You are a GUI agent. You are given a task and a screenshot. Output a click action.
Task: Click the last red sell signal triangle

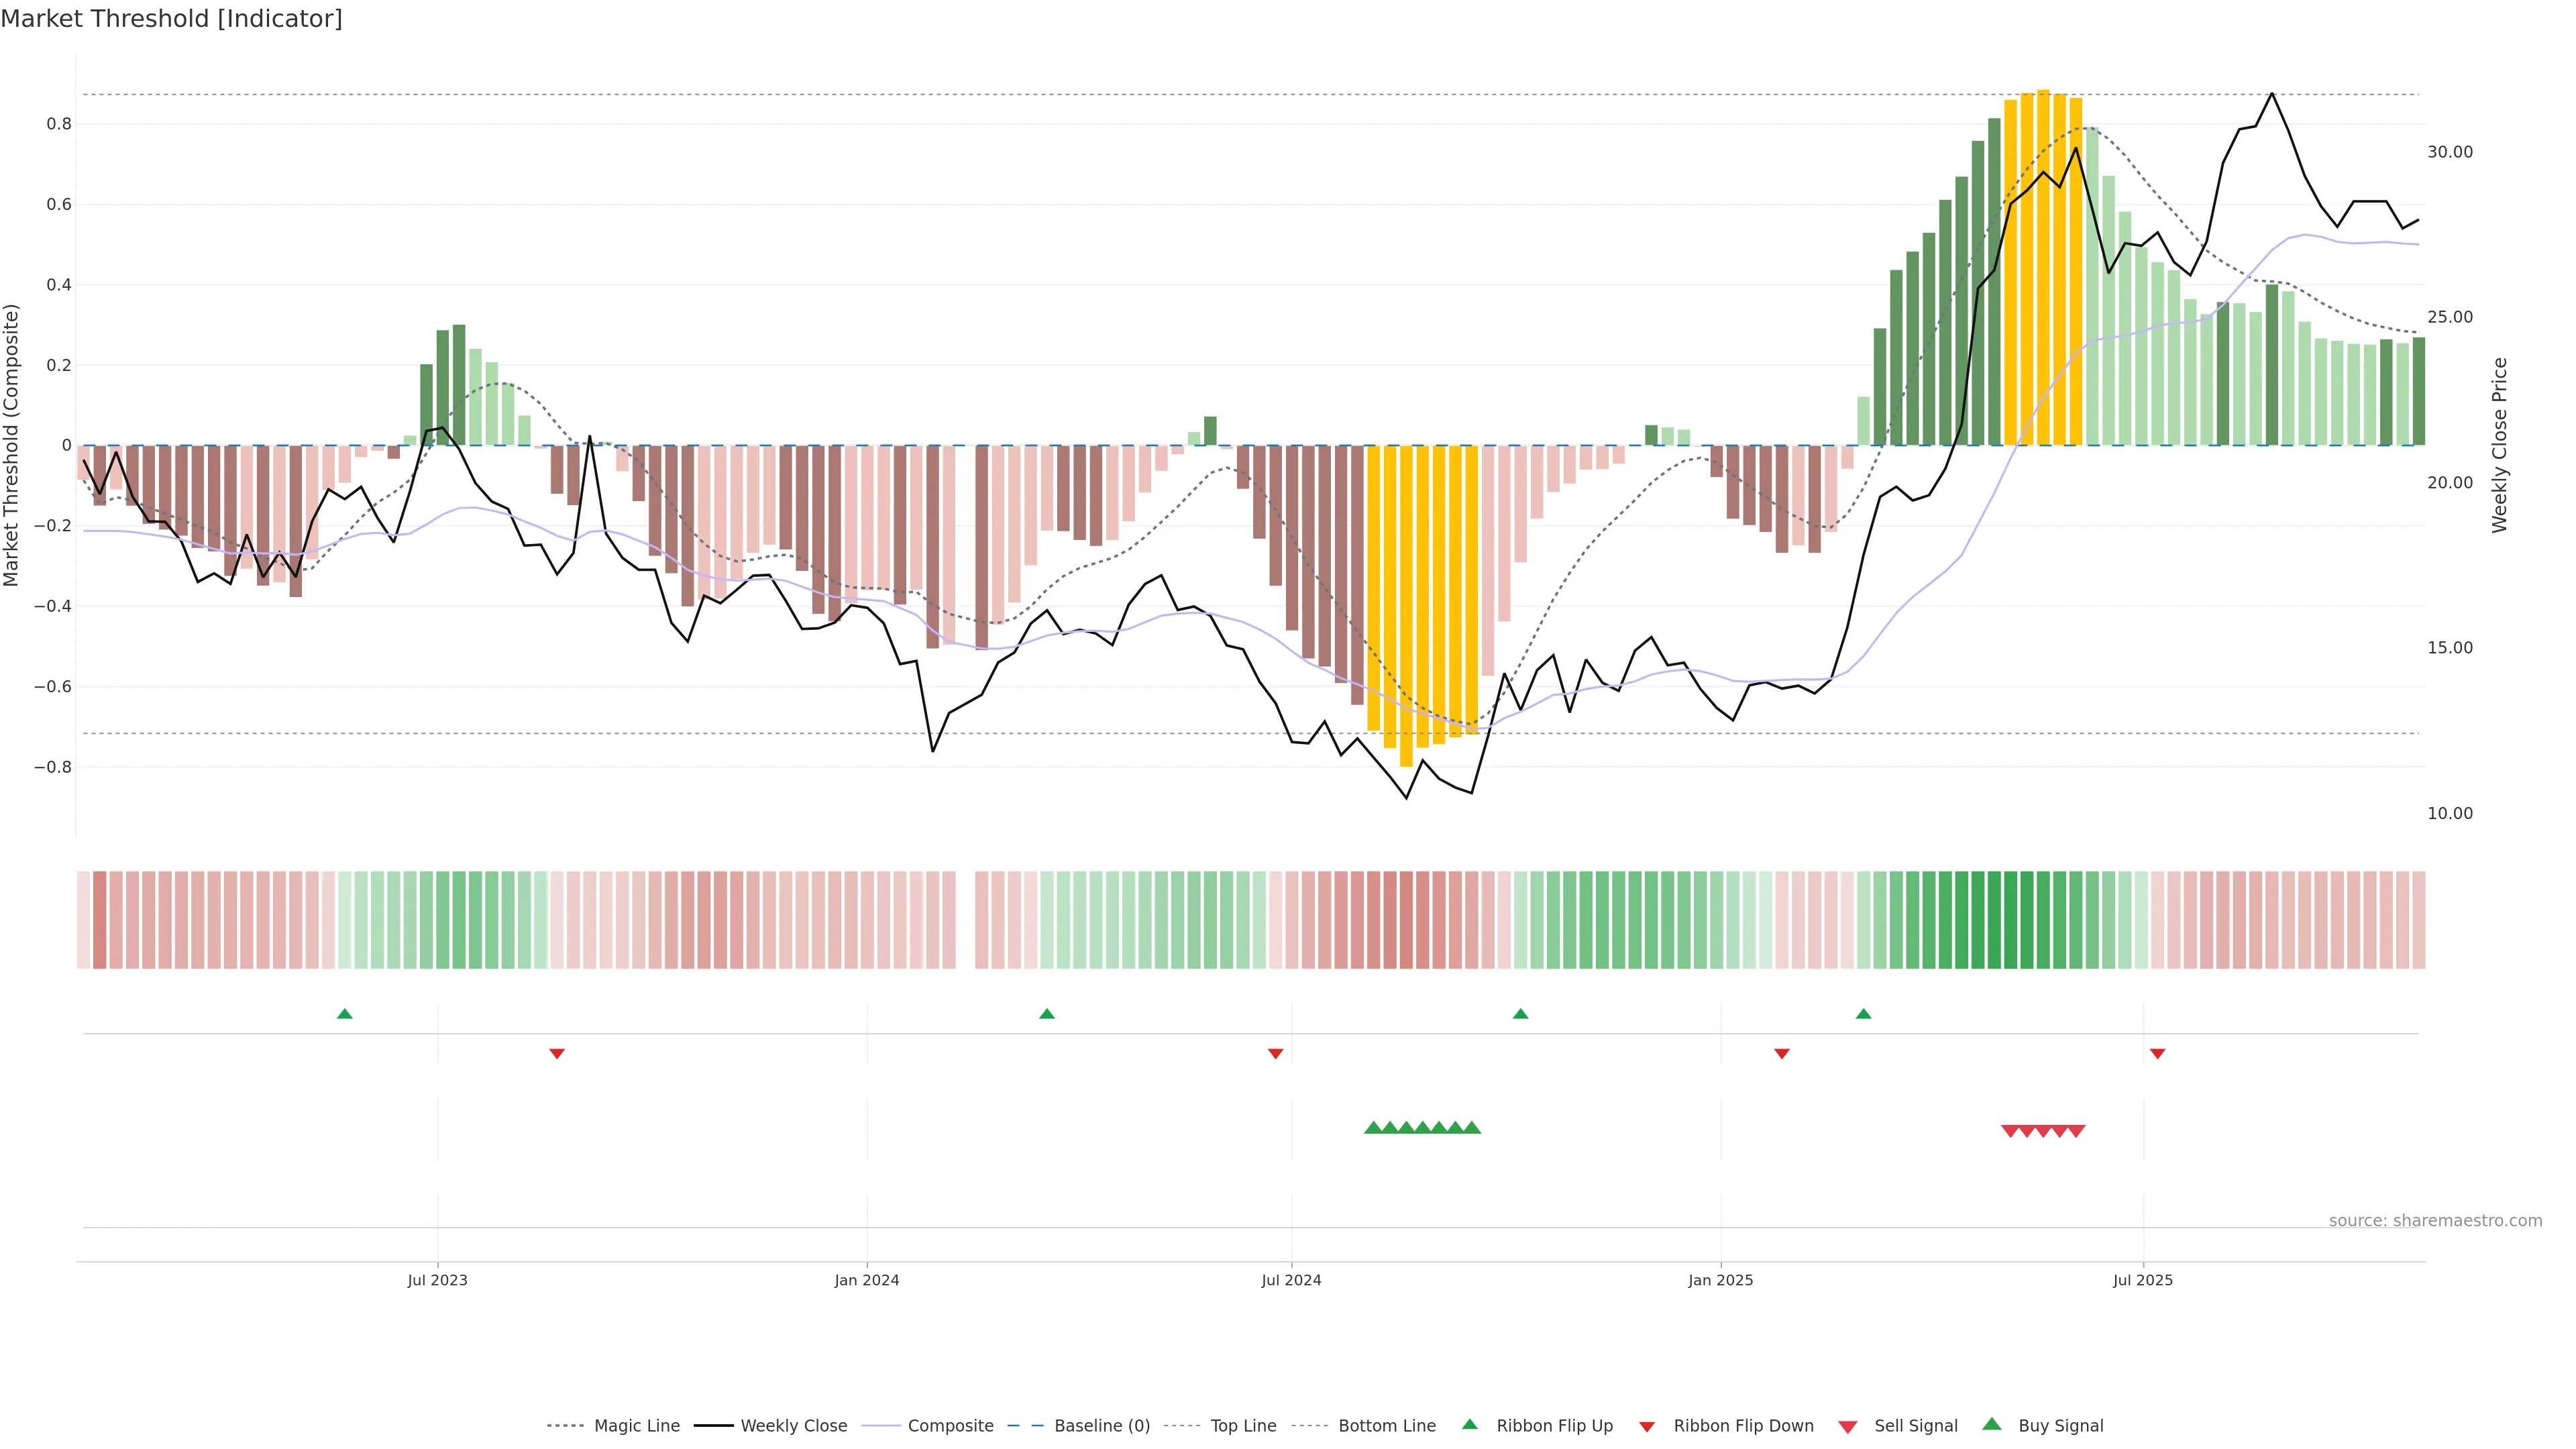pos(2076,1131)
